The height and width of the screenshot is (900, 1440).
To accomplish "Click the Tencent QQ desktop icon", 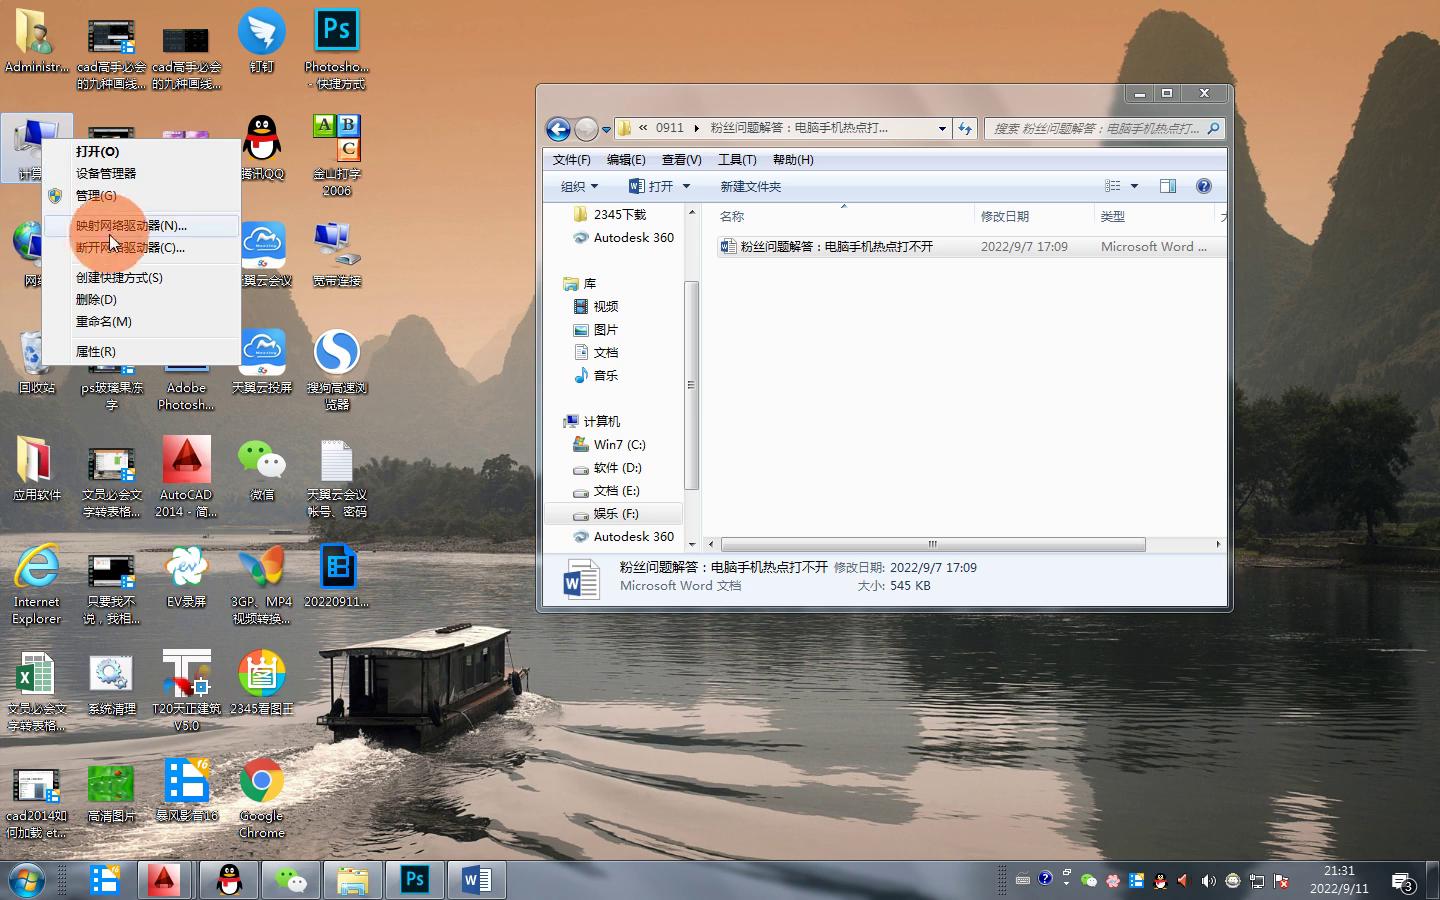I will coord(261,148).
